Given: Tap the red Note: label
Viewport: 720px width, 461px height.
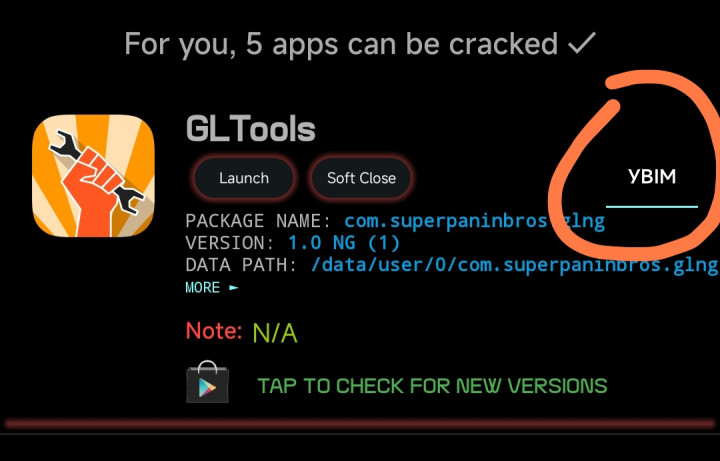Looking at the screenshot, I should 214,331.
